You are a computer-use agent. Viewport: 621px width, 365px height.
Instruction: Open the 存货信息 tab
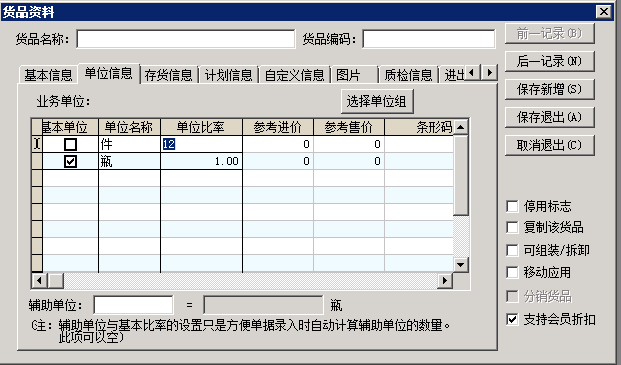[x=169, y=75]
